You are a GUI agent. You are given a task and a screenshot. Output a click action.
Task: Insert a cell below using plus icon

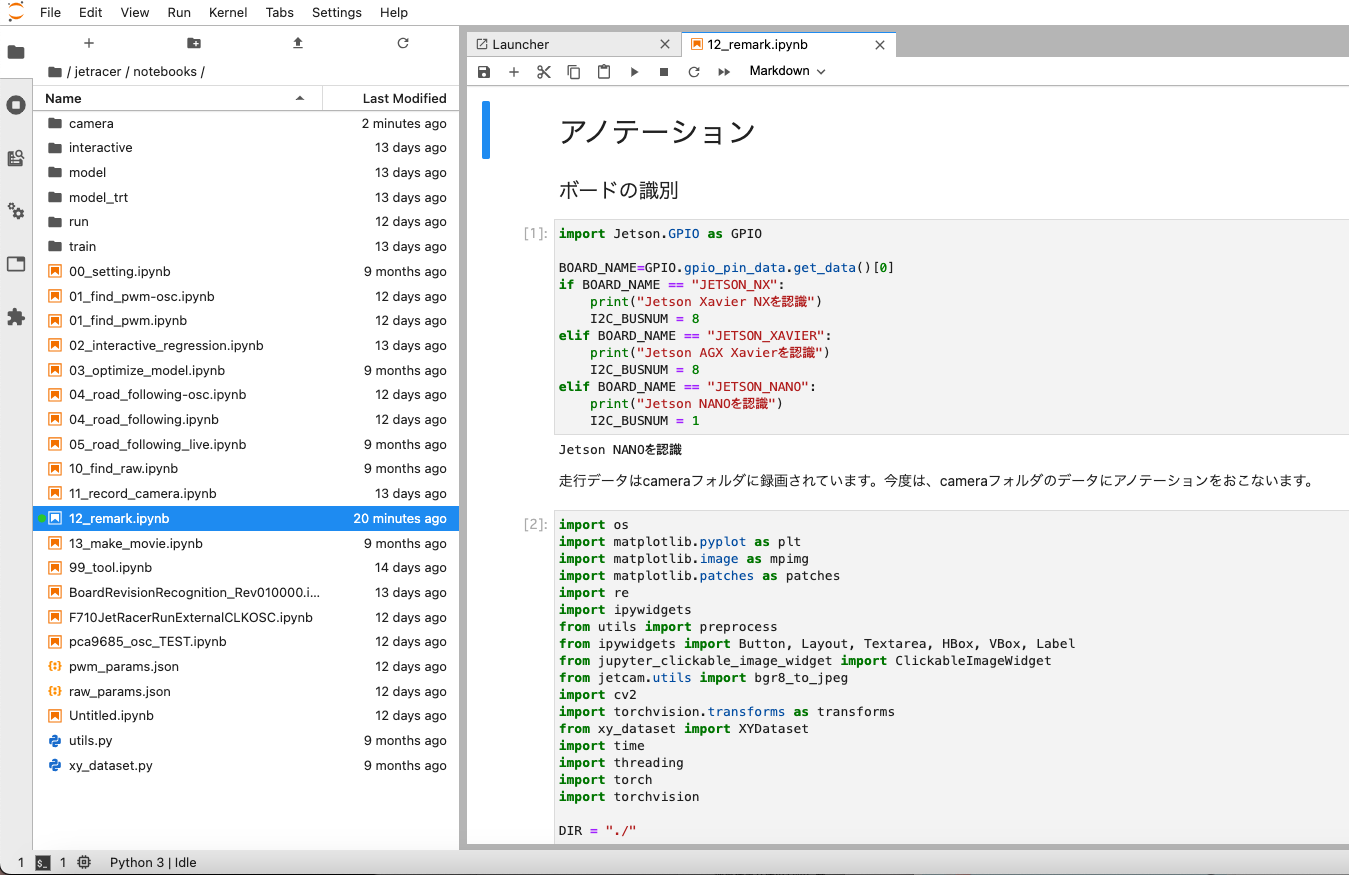pos(514,72)
